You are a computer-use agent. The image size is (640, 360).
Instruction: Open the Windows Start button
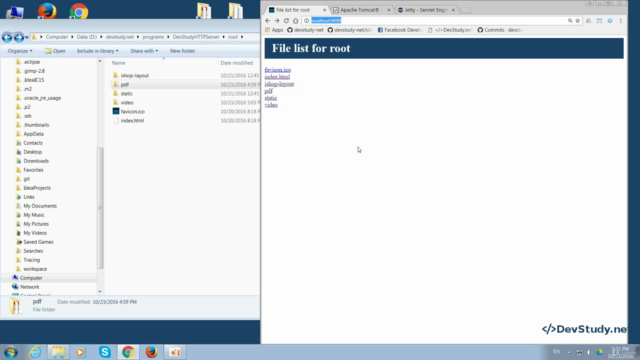coord(11,352)
